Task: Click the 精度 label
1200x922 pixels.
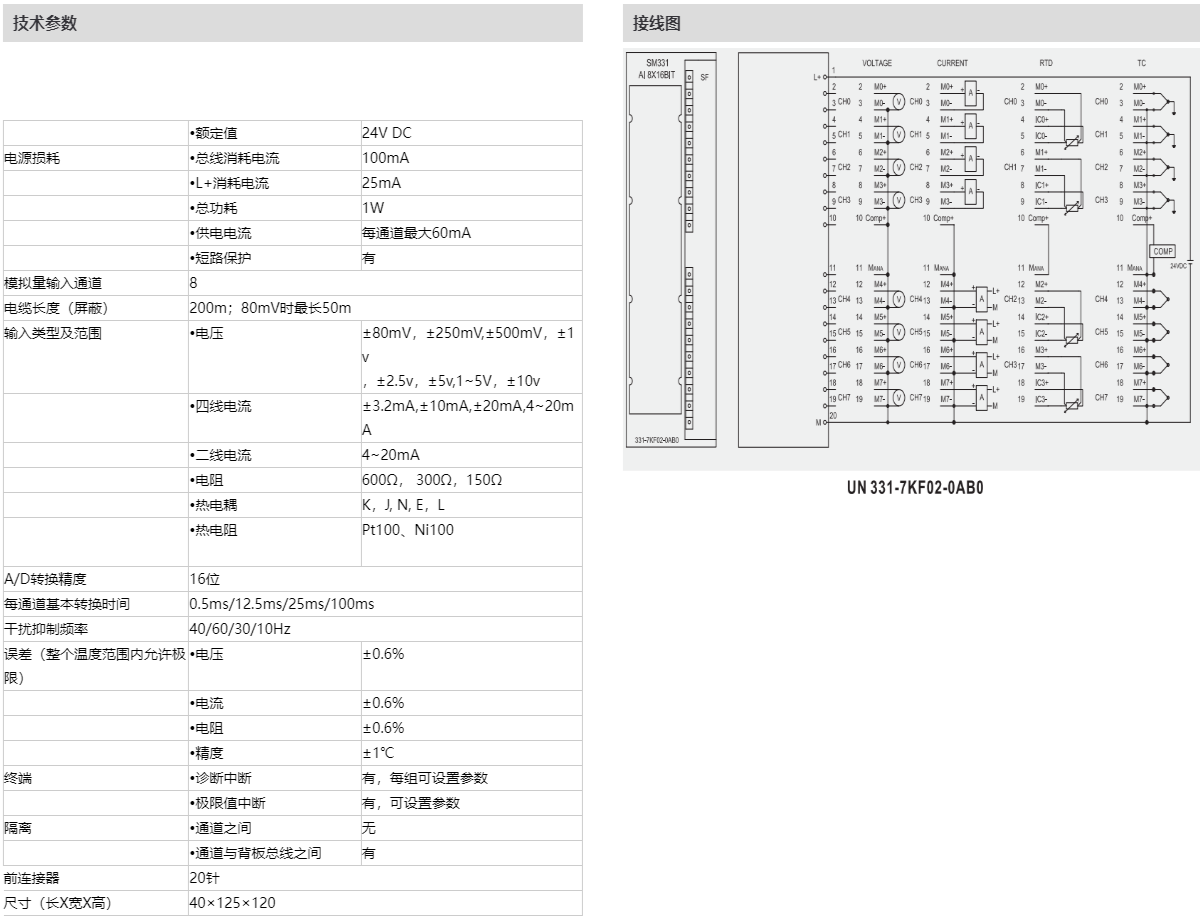Action: coord(206,752)
